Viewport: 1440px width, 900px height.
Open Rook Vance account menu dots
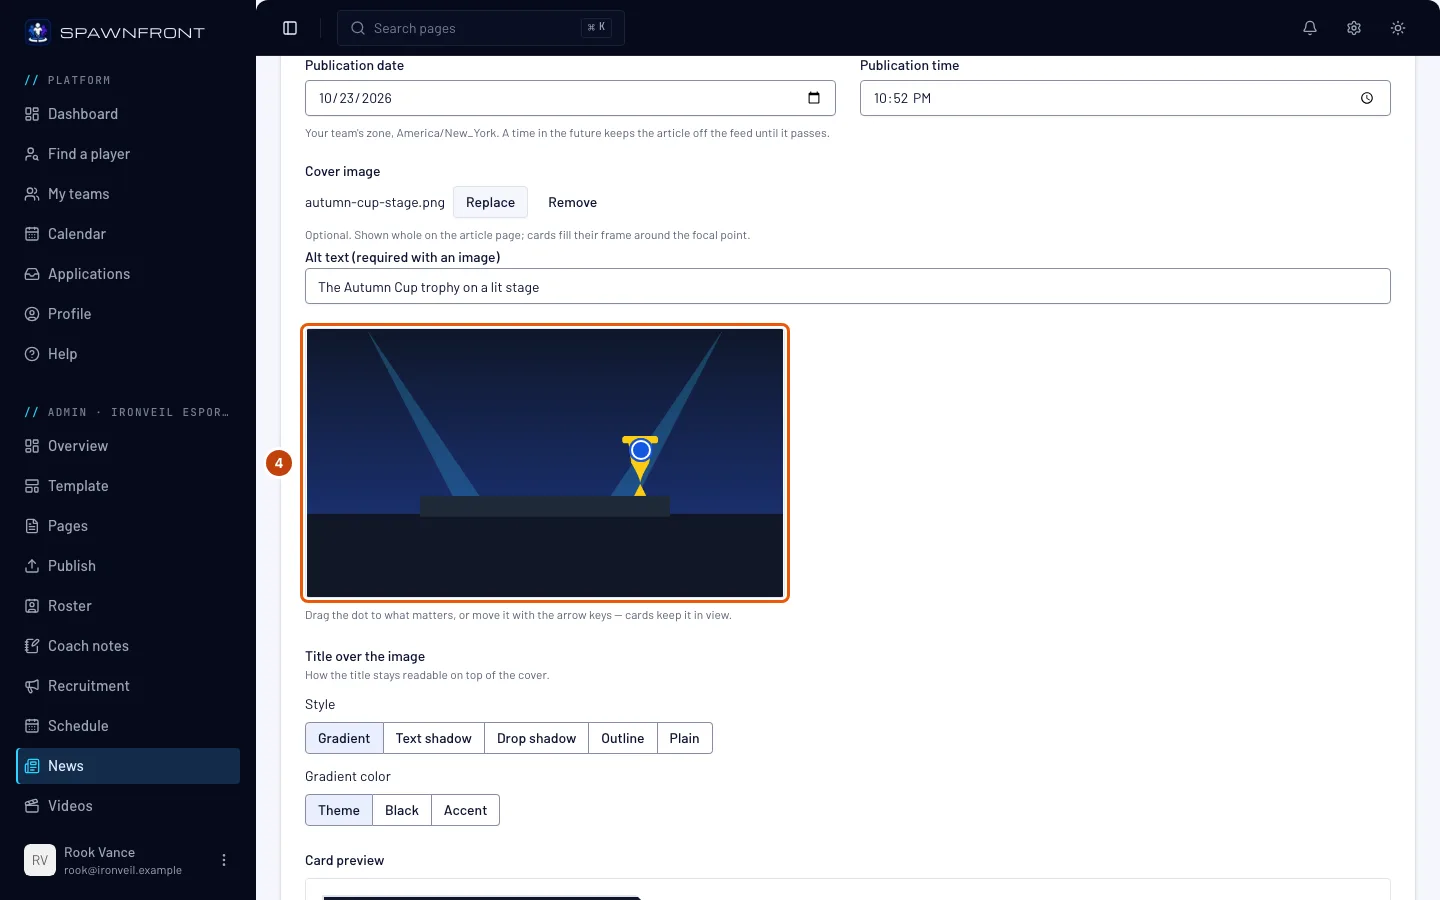(x=224, y=860)
